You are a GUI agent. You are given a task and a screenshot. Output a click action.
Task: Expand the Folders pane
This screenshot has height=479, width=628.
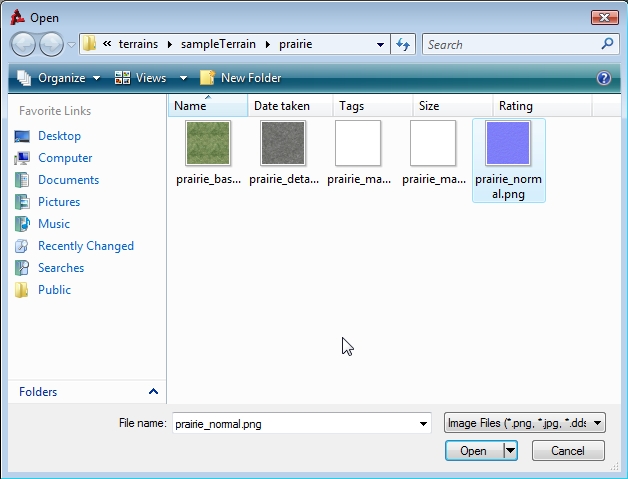[153, 392]
